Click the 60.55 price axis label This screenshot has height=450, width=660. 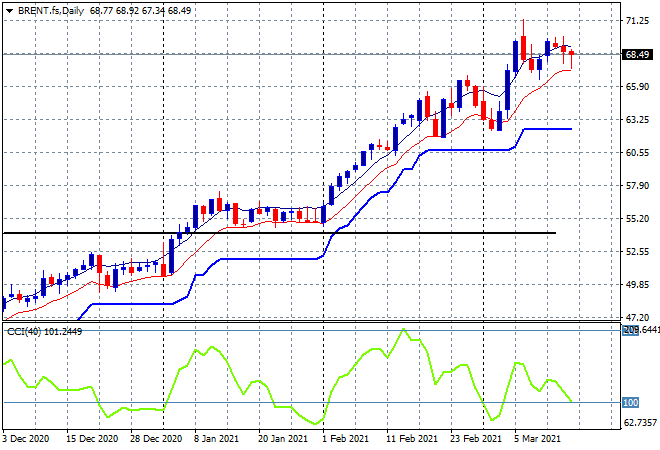[x=637, y=152]
